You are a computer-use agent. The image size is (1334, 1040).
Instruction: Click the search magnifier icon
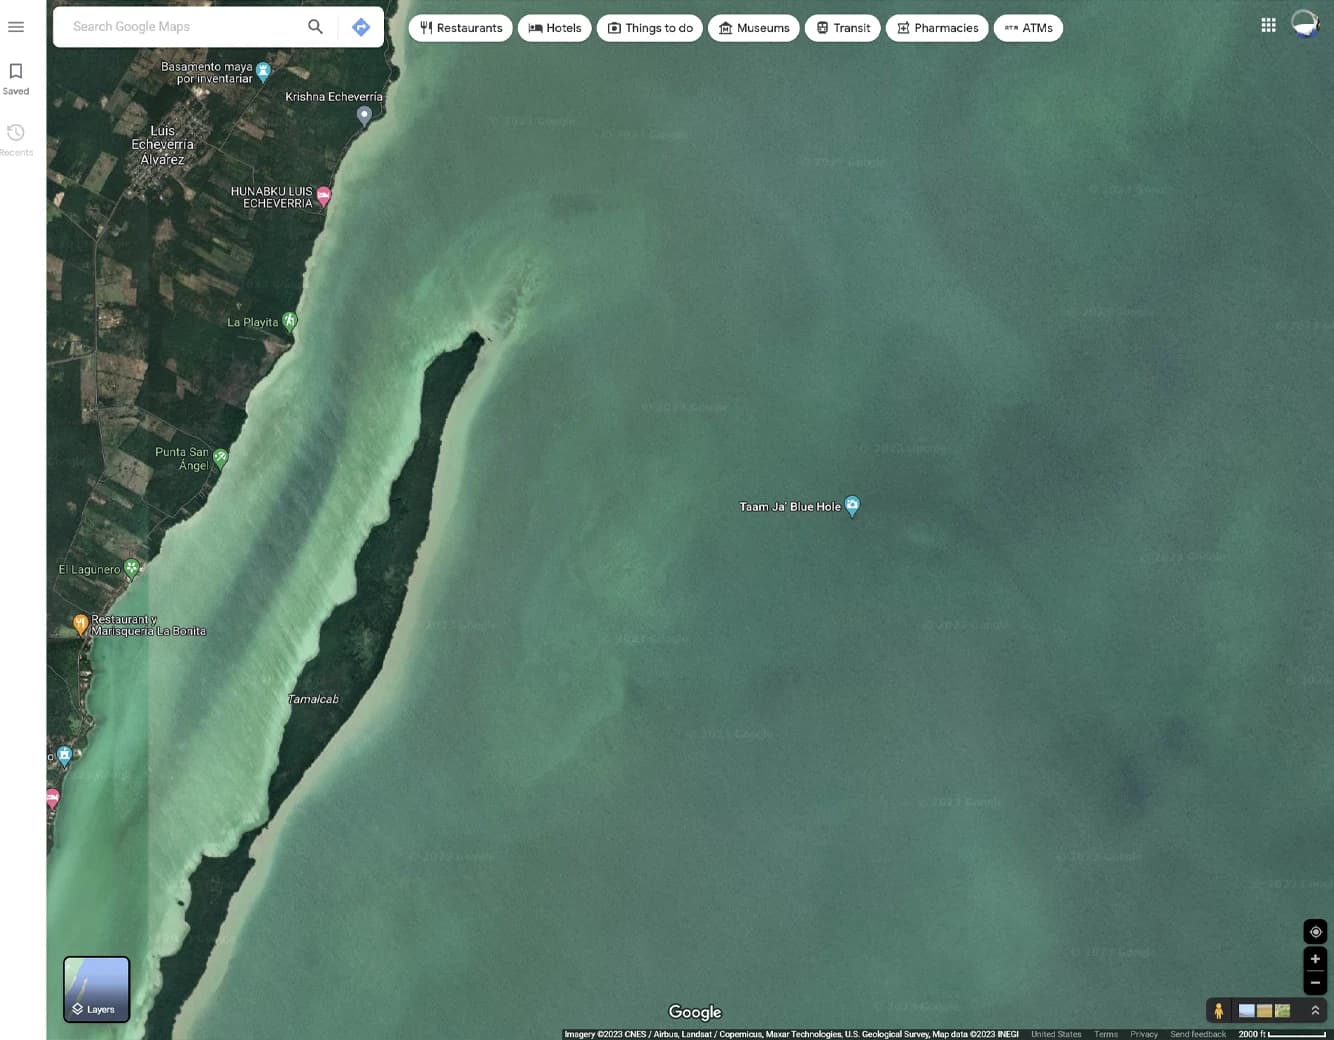click(315, 26)
